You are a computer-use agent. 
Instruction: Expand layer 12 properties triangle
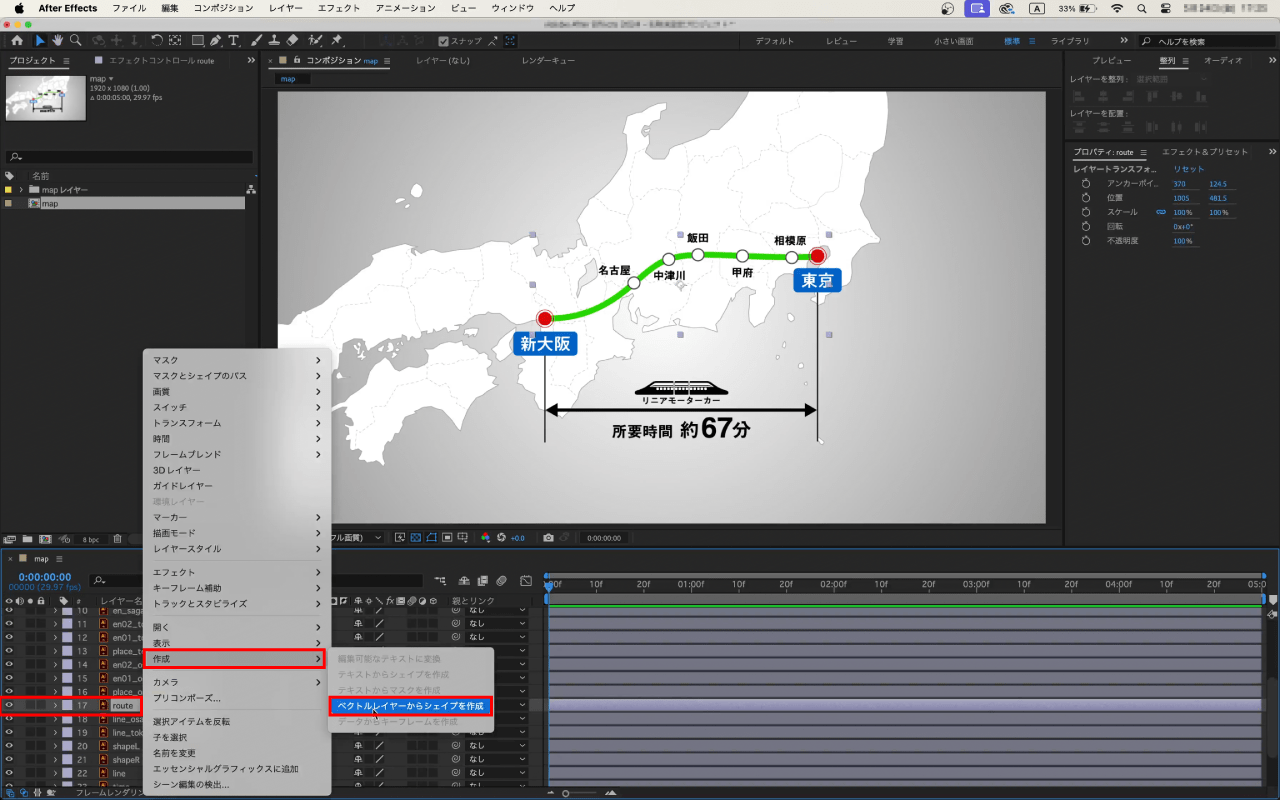pyautogui.click(x=55, y=637)
